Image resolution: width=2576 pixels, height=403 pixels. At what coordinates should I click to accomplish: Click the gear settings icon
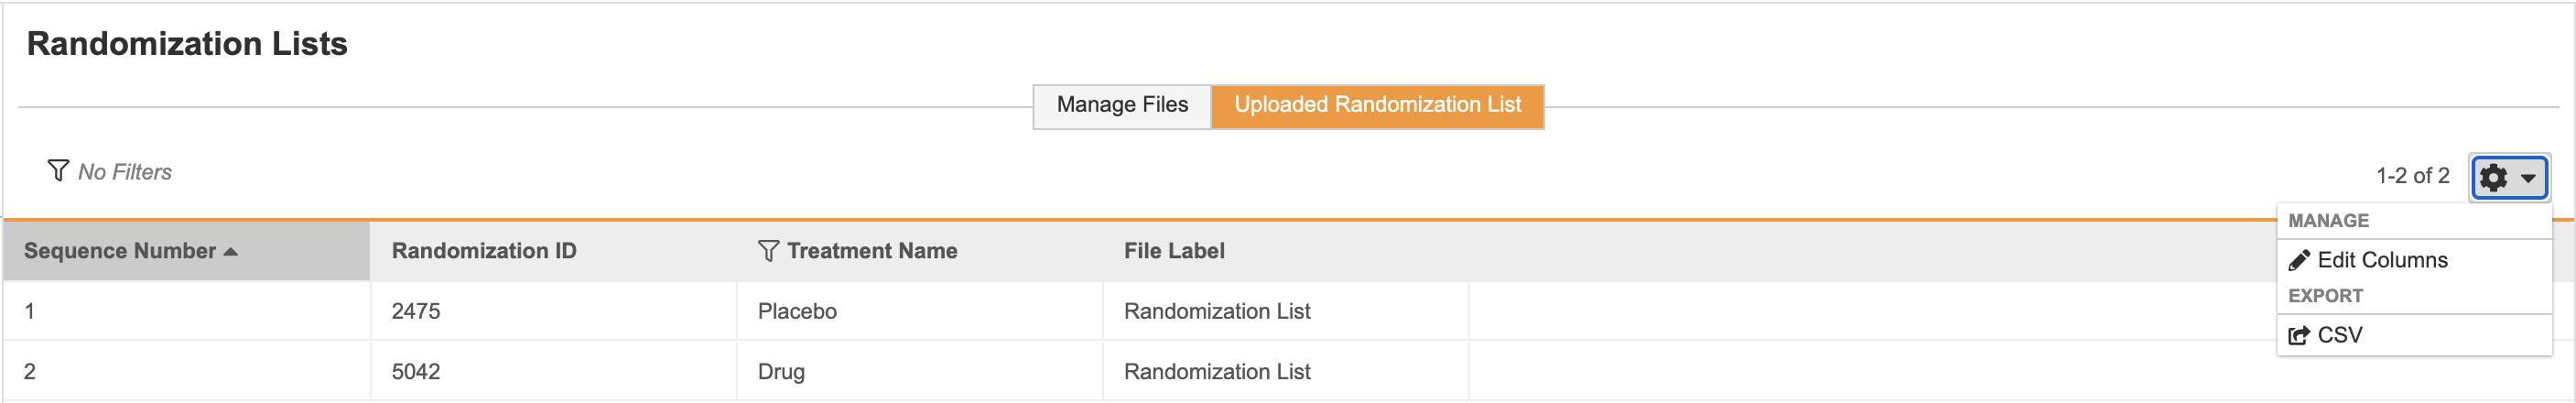click(2494, 177)
